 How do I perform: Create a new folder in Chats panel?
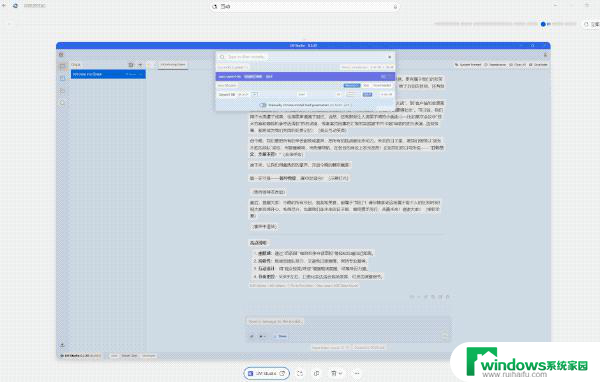pyautogui.click(x=131, y=65)
